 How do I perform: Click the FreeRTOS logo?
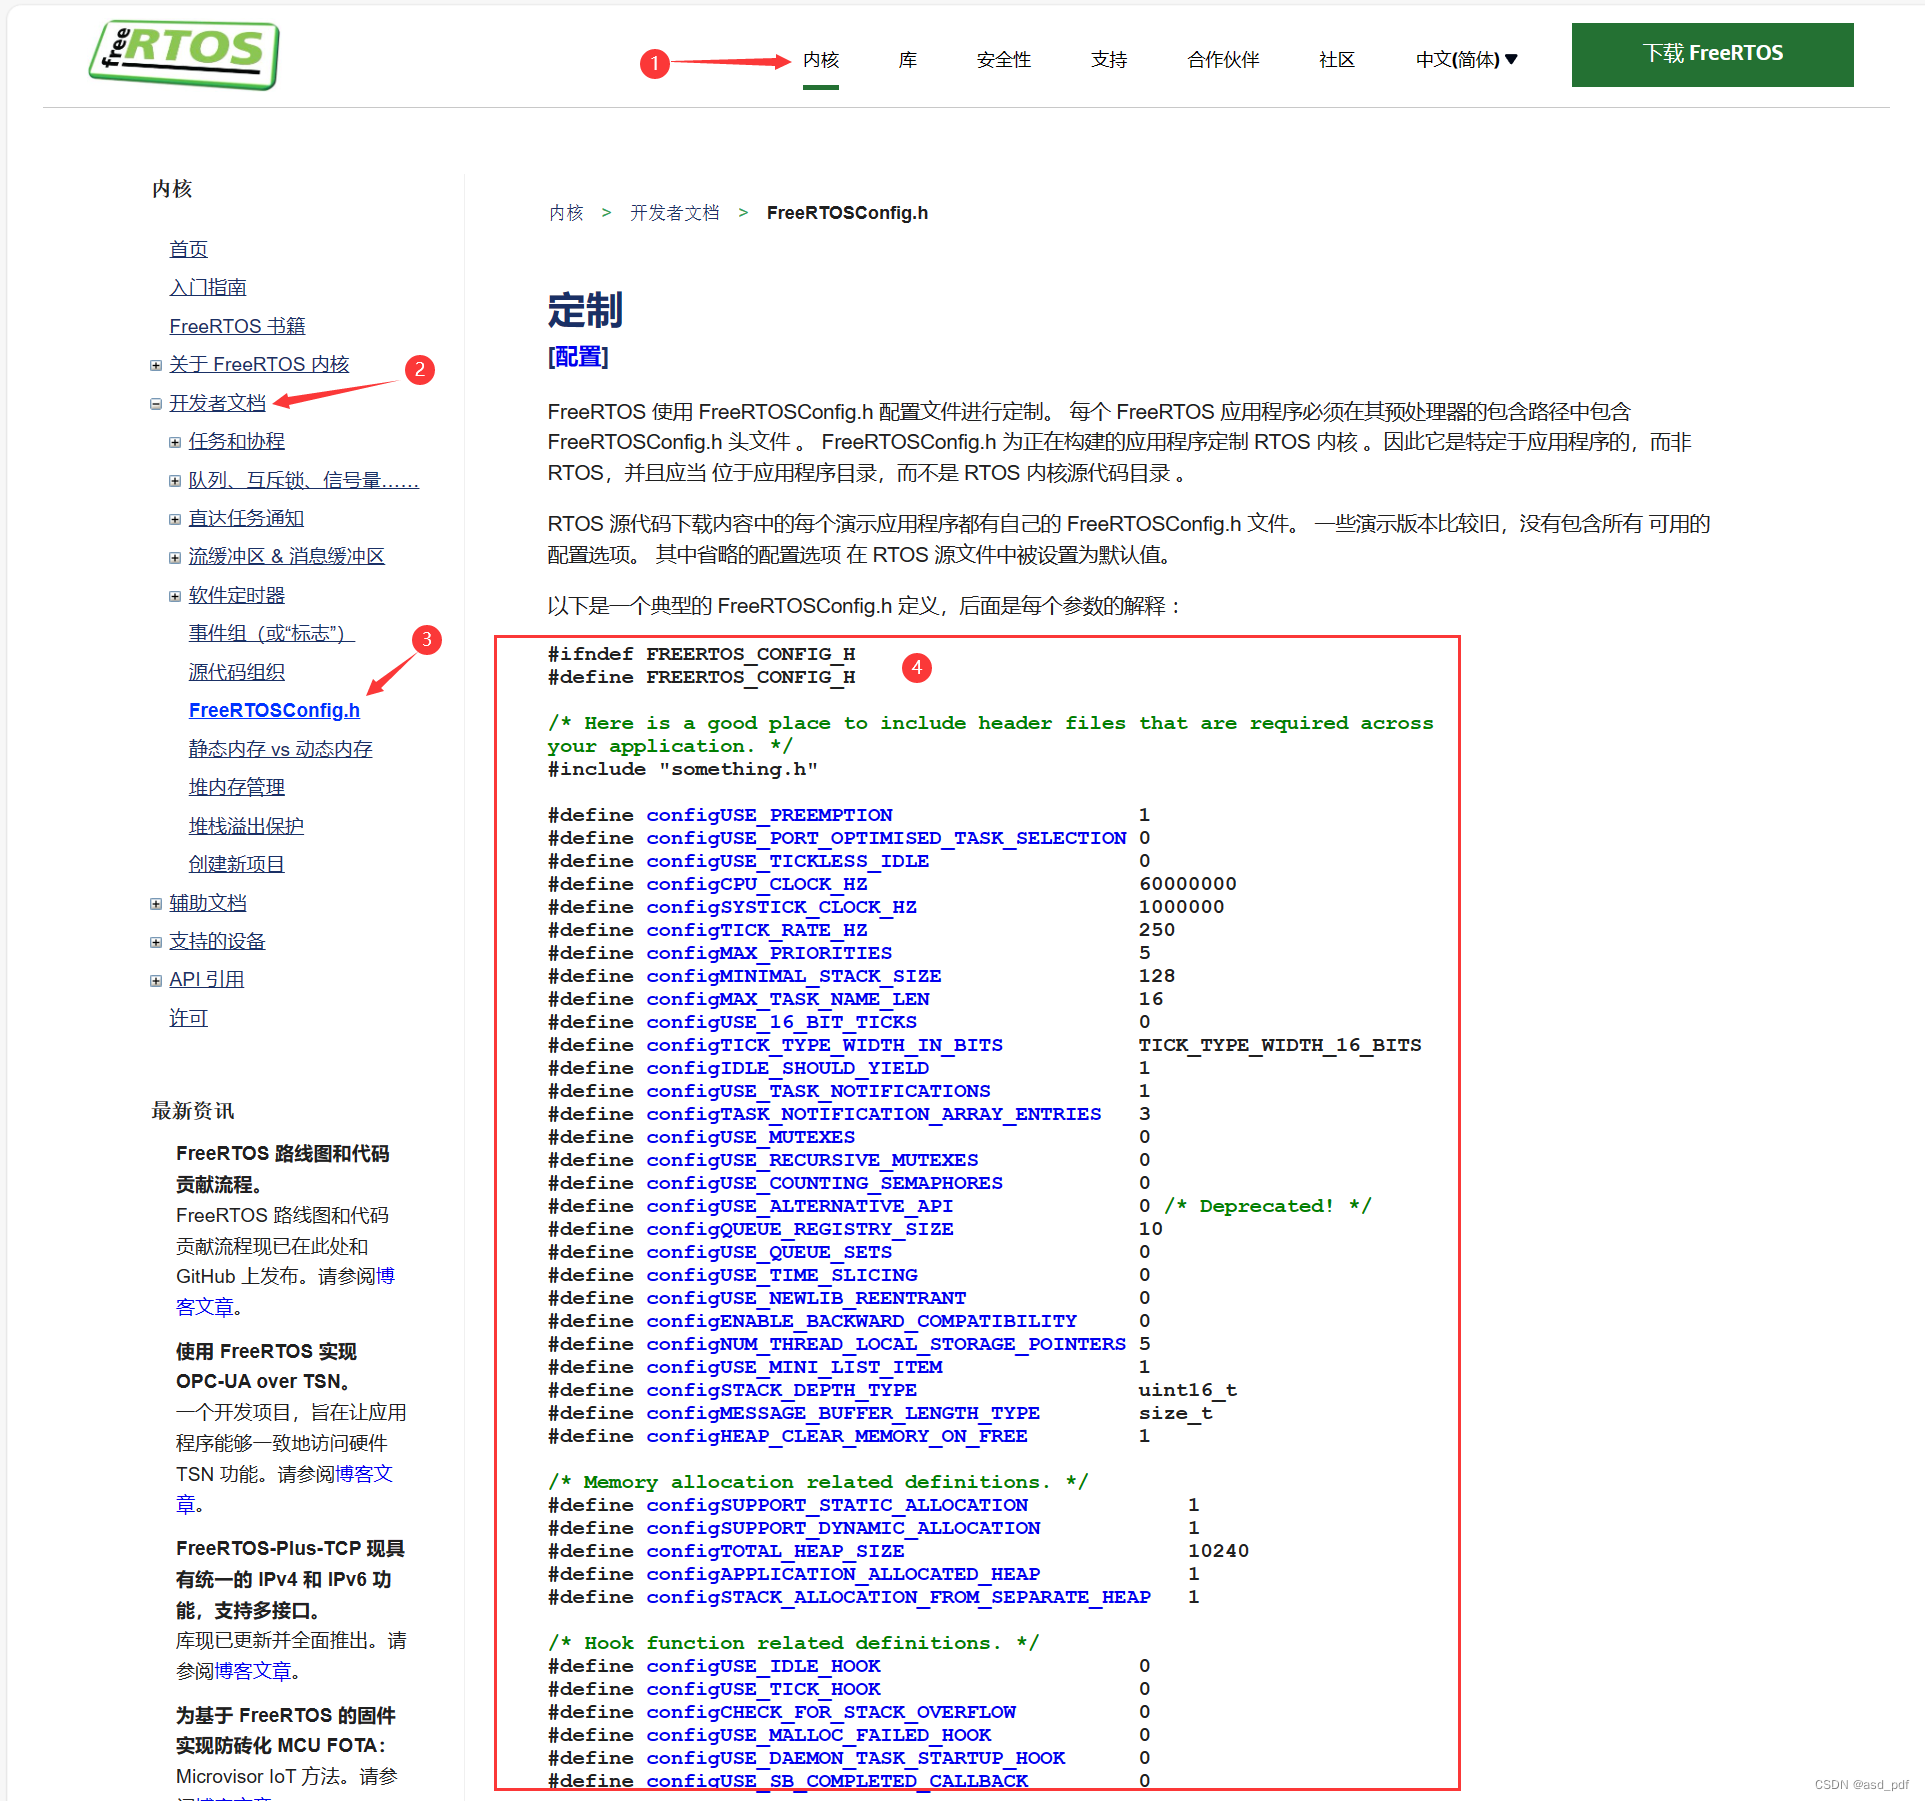(184, 54)
